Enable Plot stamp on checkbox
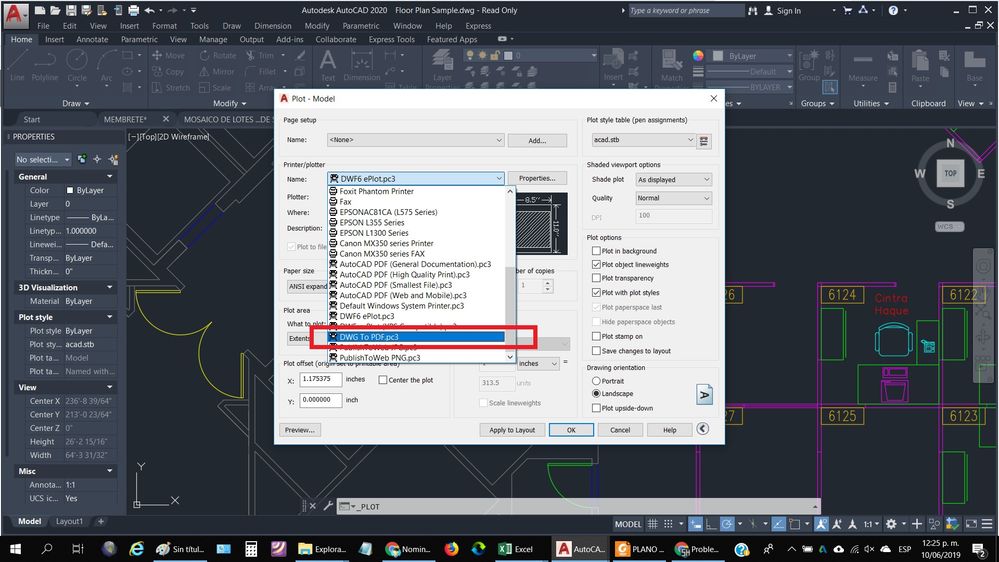The width and height of the screenshot is (999, 562). click(596, 336)
